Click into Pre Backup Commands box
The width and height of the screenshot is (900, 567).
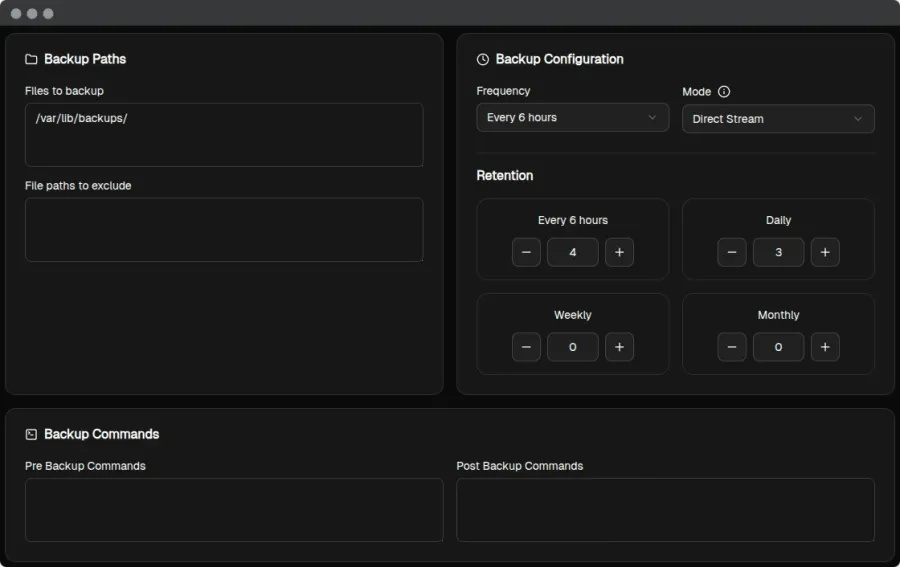point(234,509)
